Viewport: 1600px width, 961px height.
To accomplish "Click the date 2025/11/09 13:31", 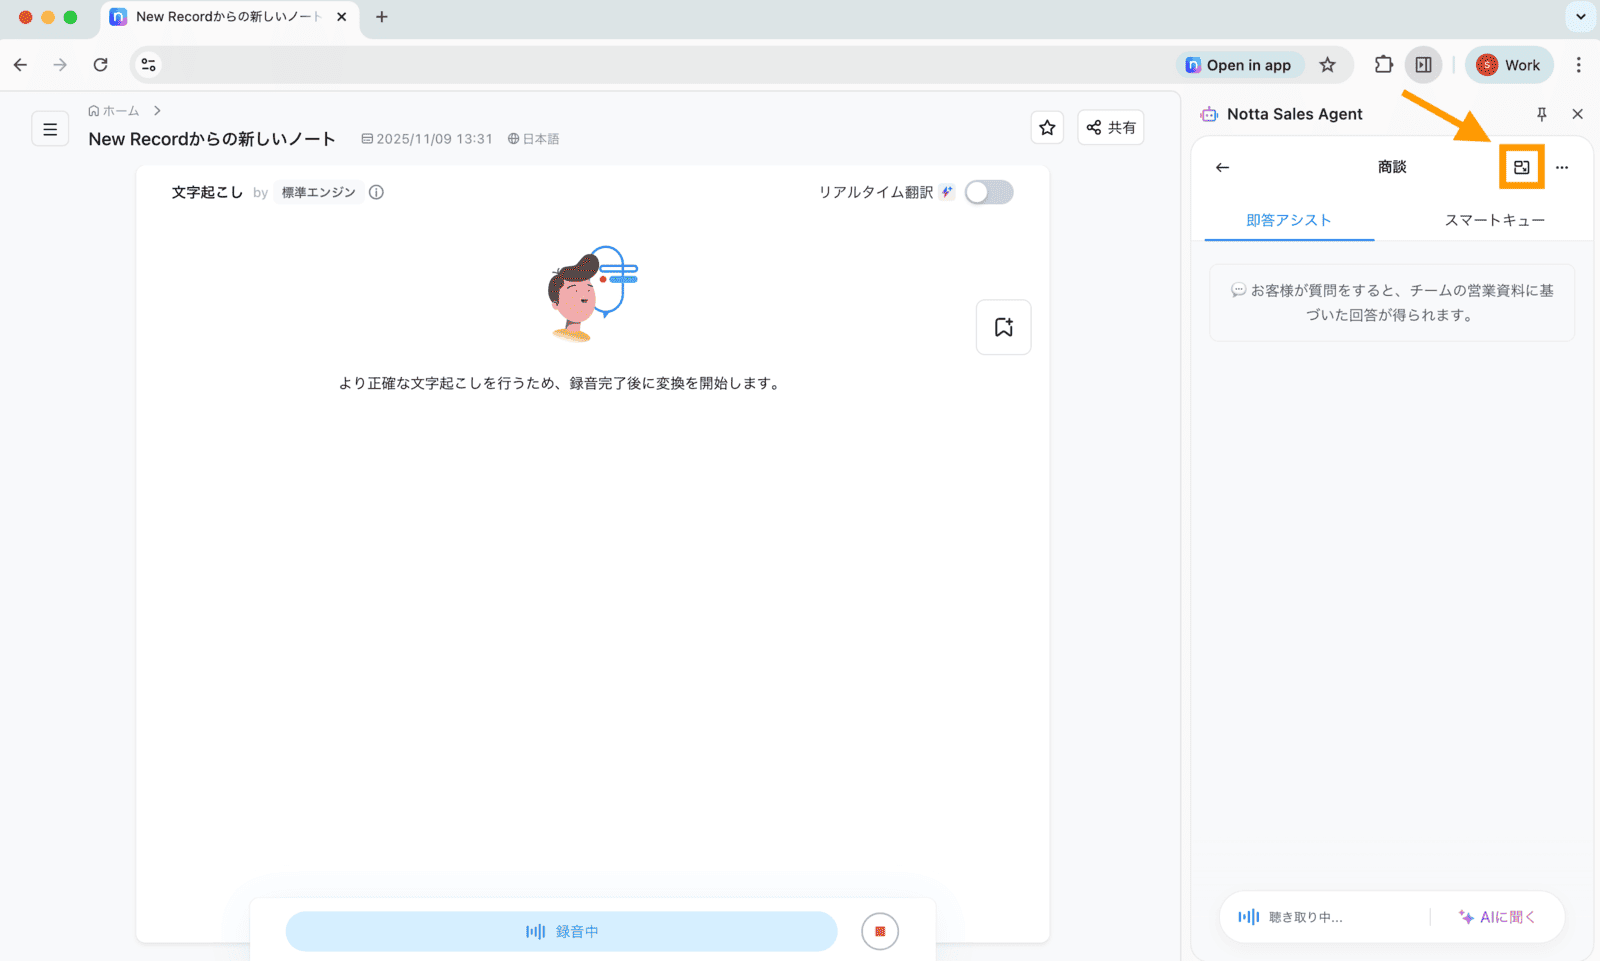I will pyautogui.click(x=427, y=139).
